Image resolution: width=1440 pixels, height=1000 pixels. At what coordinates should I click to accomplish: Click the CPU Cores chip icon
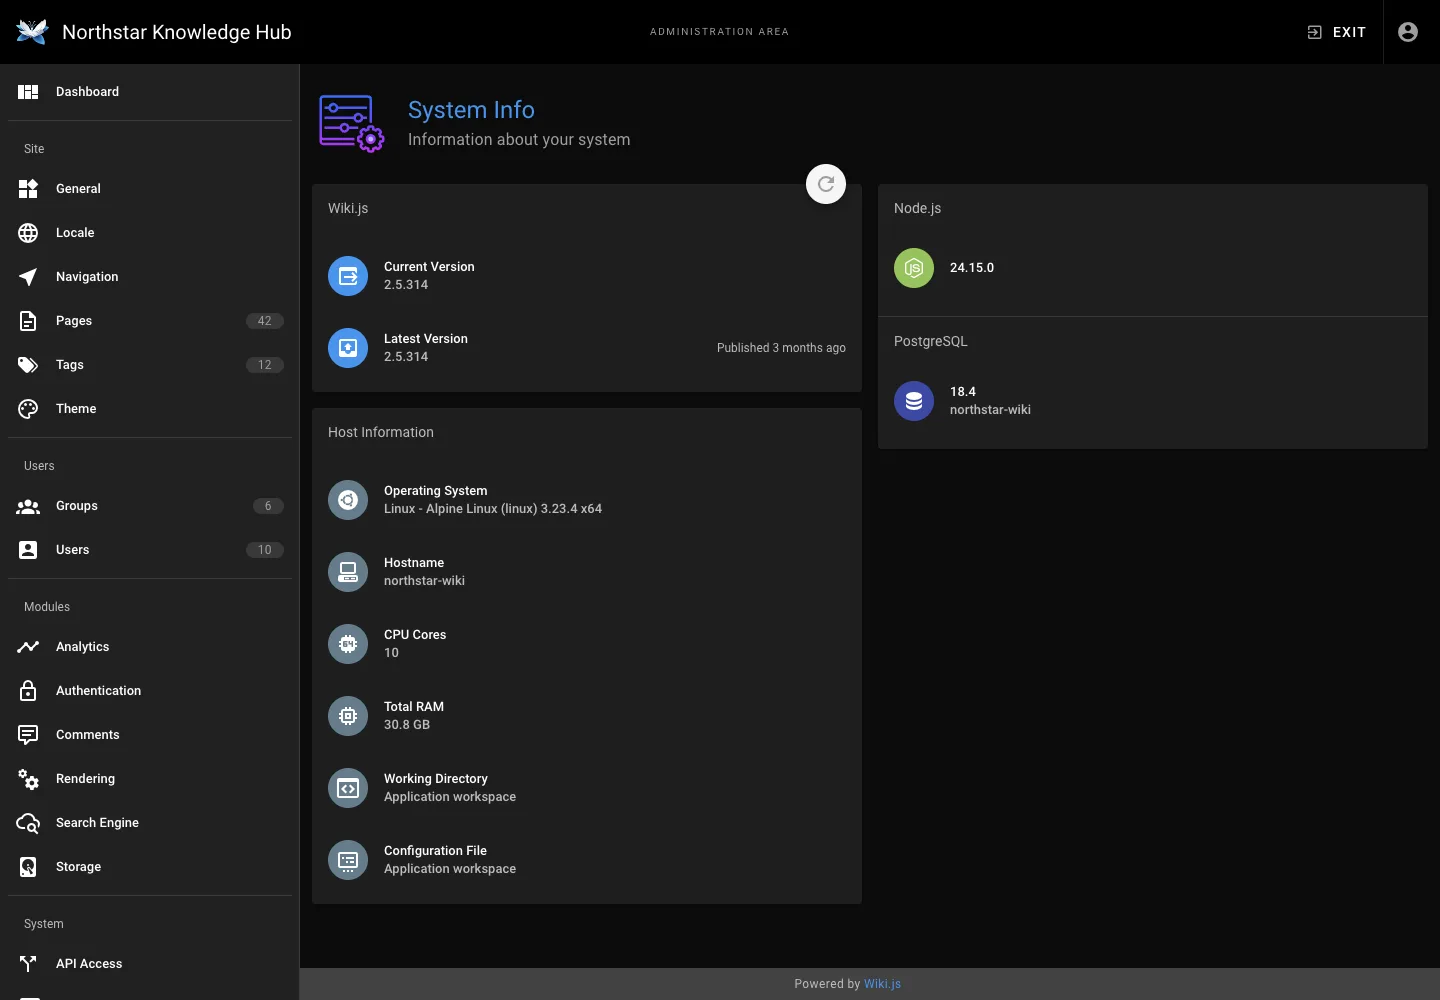point(348,644)
